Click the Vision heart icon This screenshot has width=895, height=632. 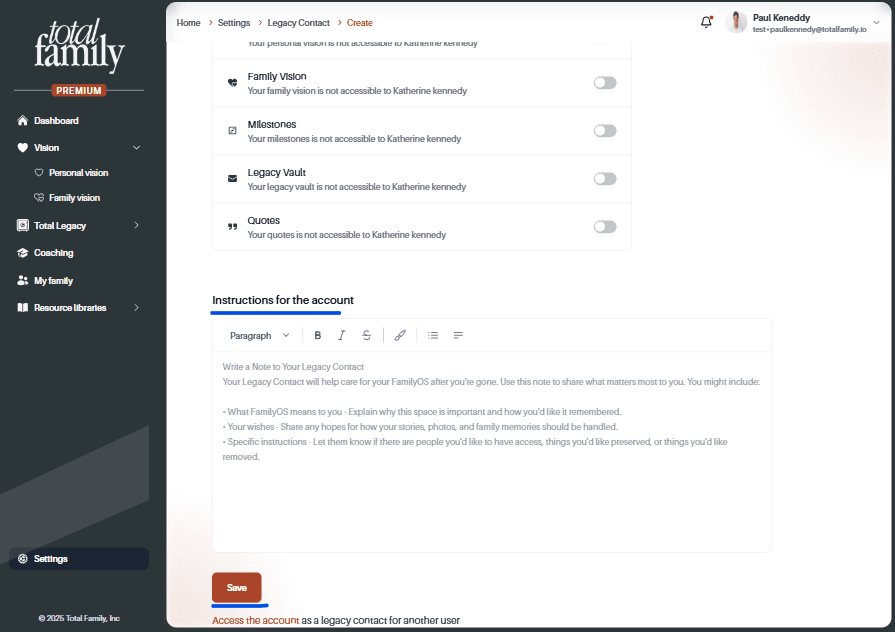point(23,147)
